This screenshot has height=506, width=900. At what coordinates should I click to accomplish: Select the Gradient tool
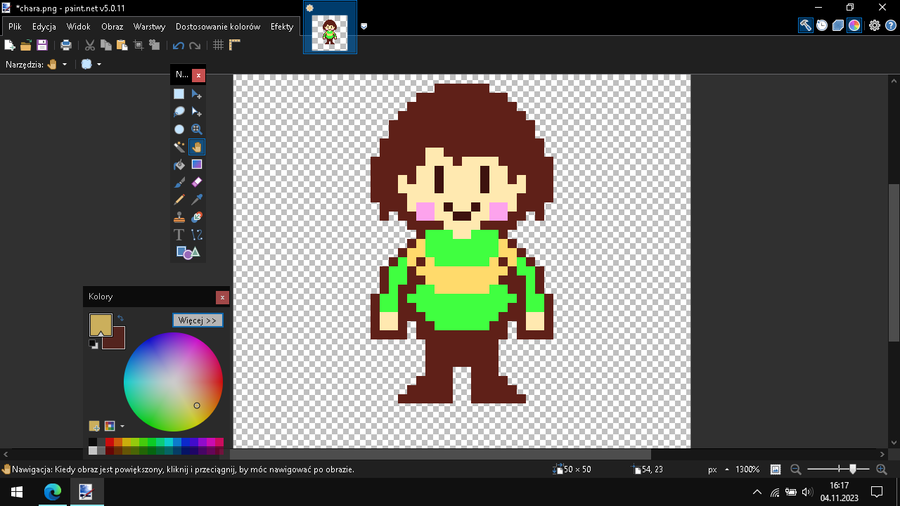197,165
